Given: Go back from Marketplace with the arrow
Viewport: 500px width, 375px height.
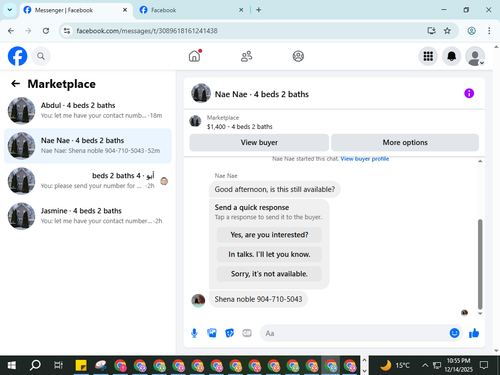Looking at the screenshot, I should (x=15, y=84).
